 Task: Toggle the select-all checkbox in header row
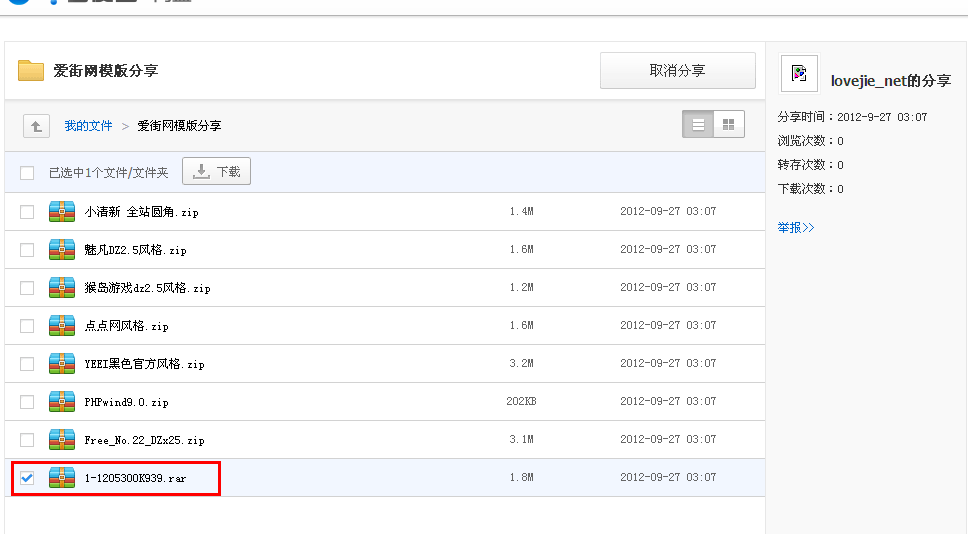[27, 173]
